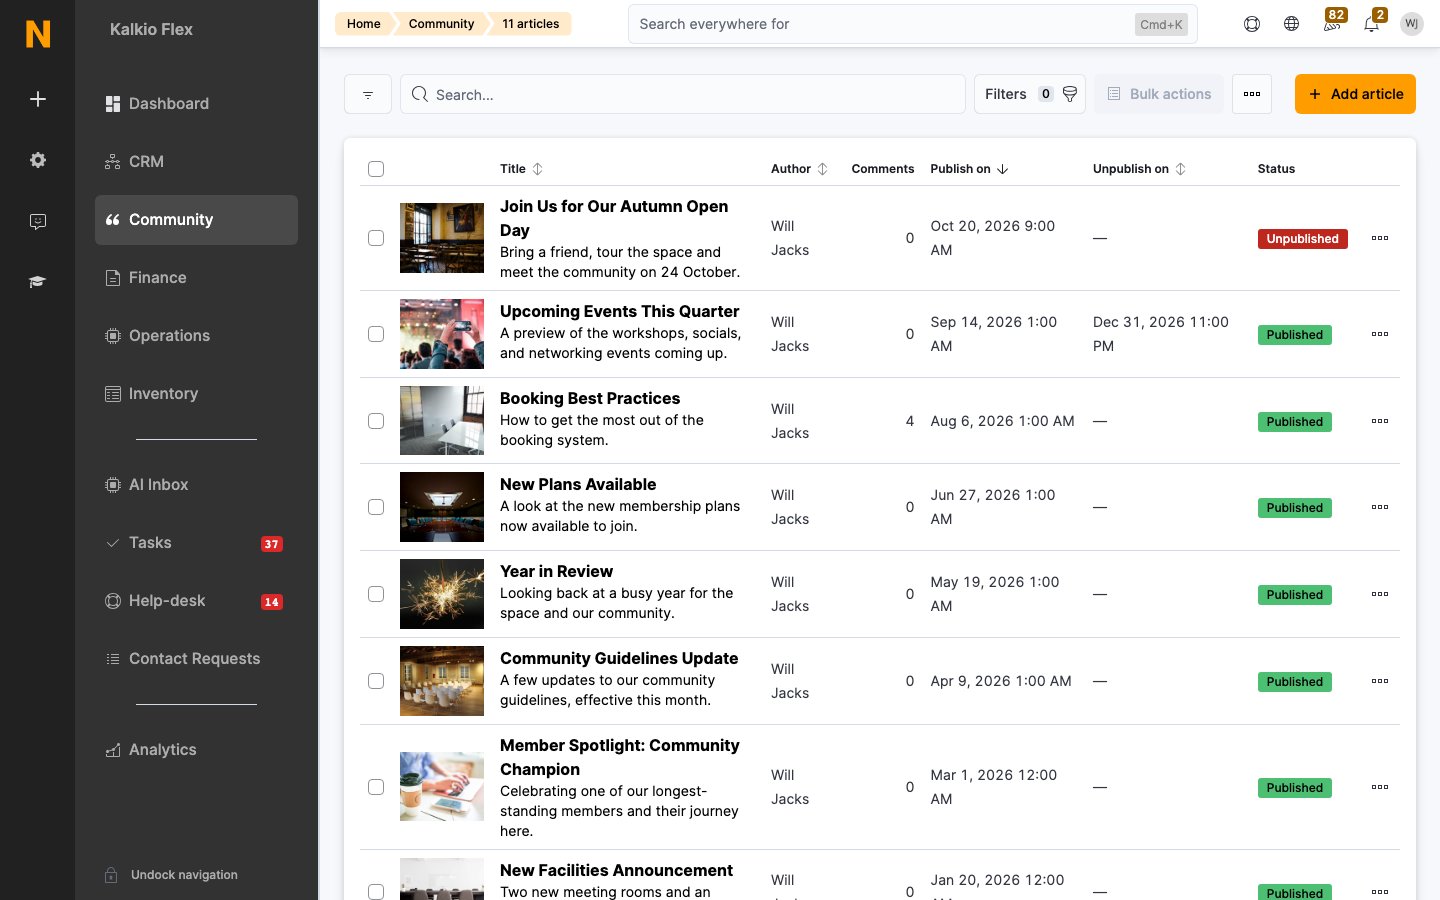Click Undock navigation
The height and width of the screenshot is (900, 1440).
coord(171,875)
